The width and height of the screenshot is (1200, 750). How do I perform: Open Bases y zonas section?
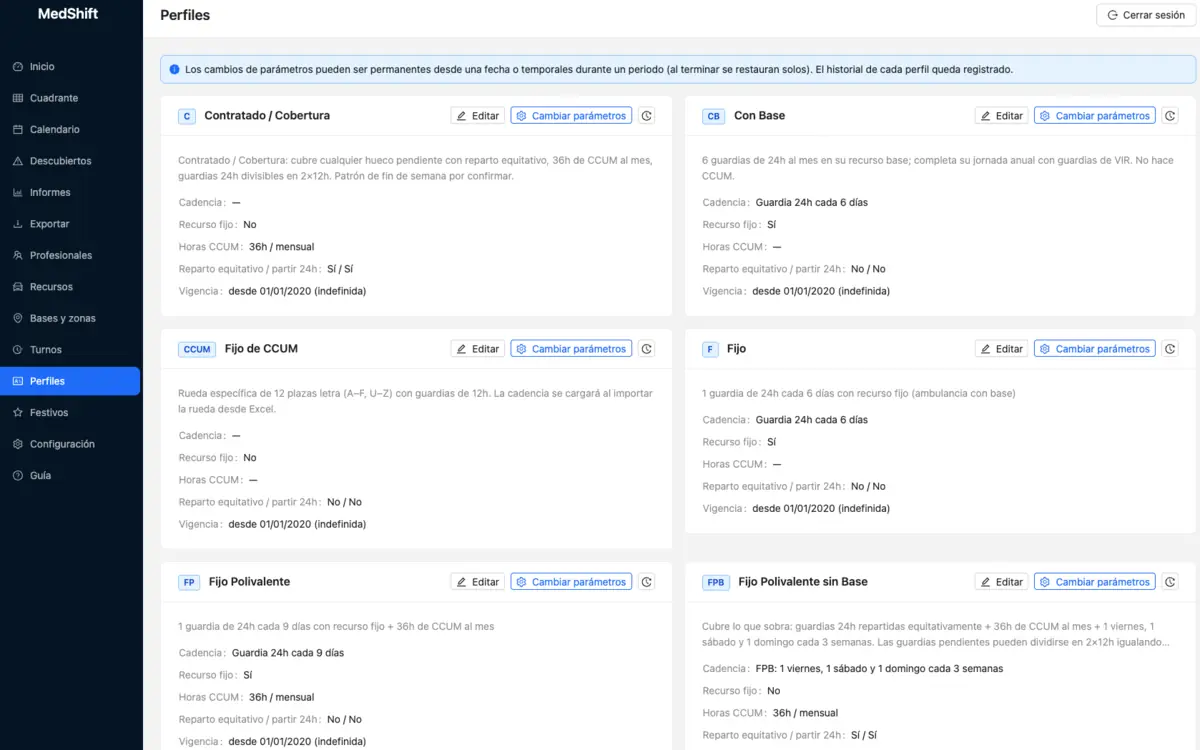[70, 319]
